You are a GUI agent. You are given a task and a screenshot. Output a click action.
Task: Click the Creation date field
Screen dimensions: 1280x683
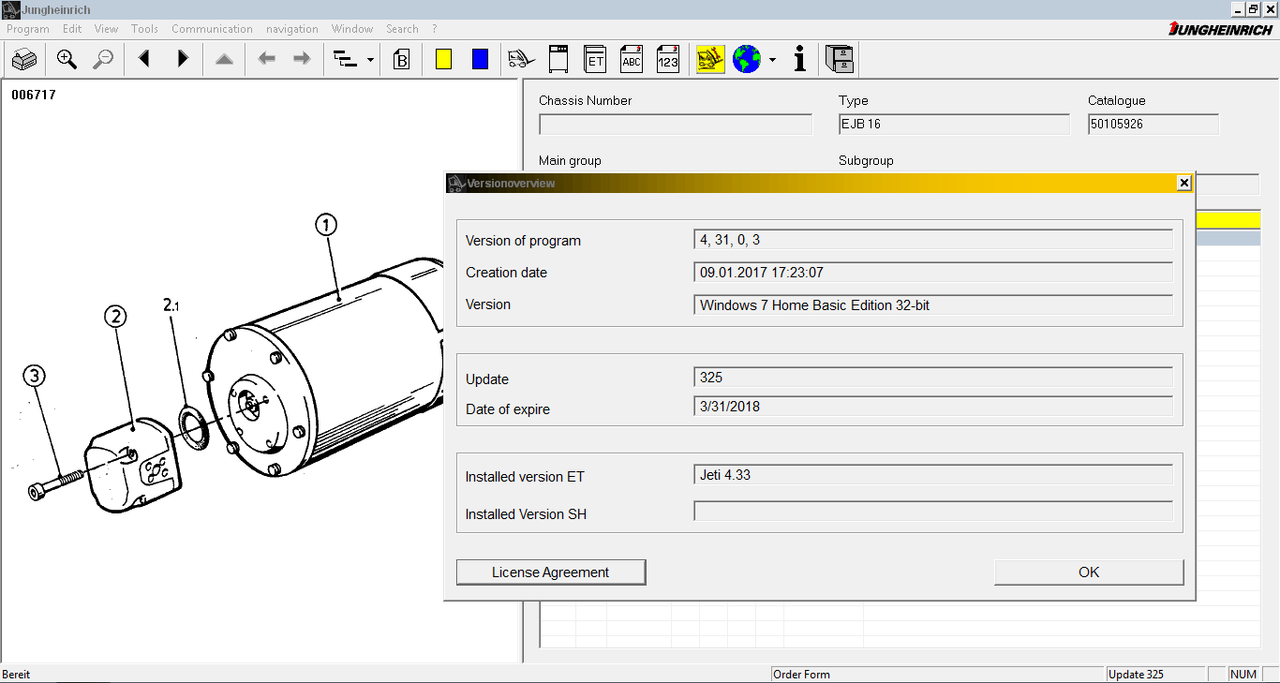pyautogui.click(x=933, y=272)
